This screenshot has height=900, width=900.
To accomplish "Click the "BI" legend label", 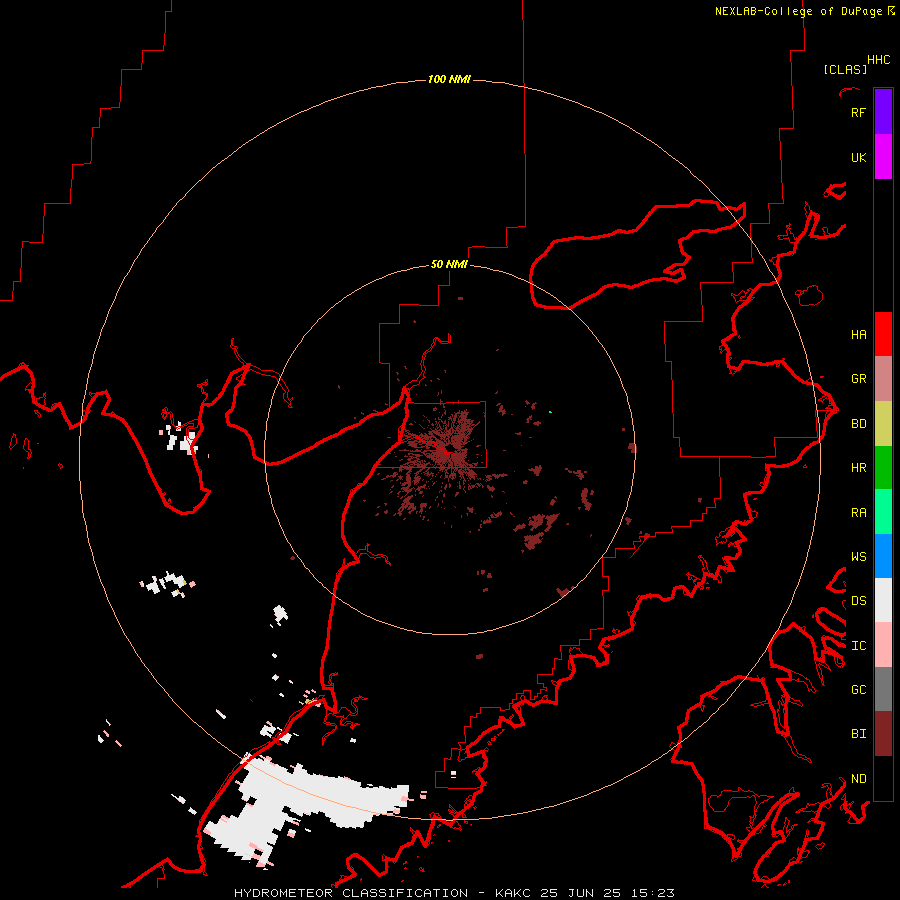I will 858,734.
